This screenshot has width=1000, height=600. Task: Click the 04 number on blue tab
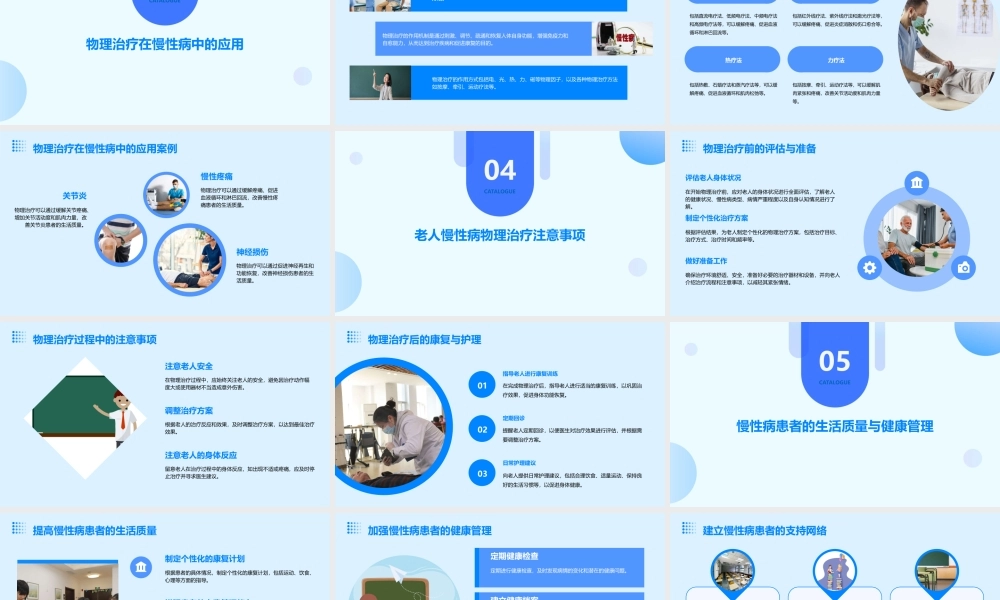[x=499, y=170]
